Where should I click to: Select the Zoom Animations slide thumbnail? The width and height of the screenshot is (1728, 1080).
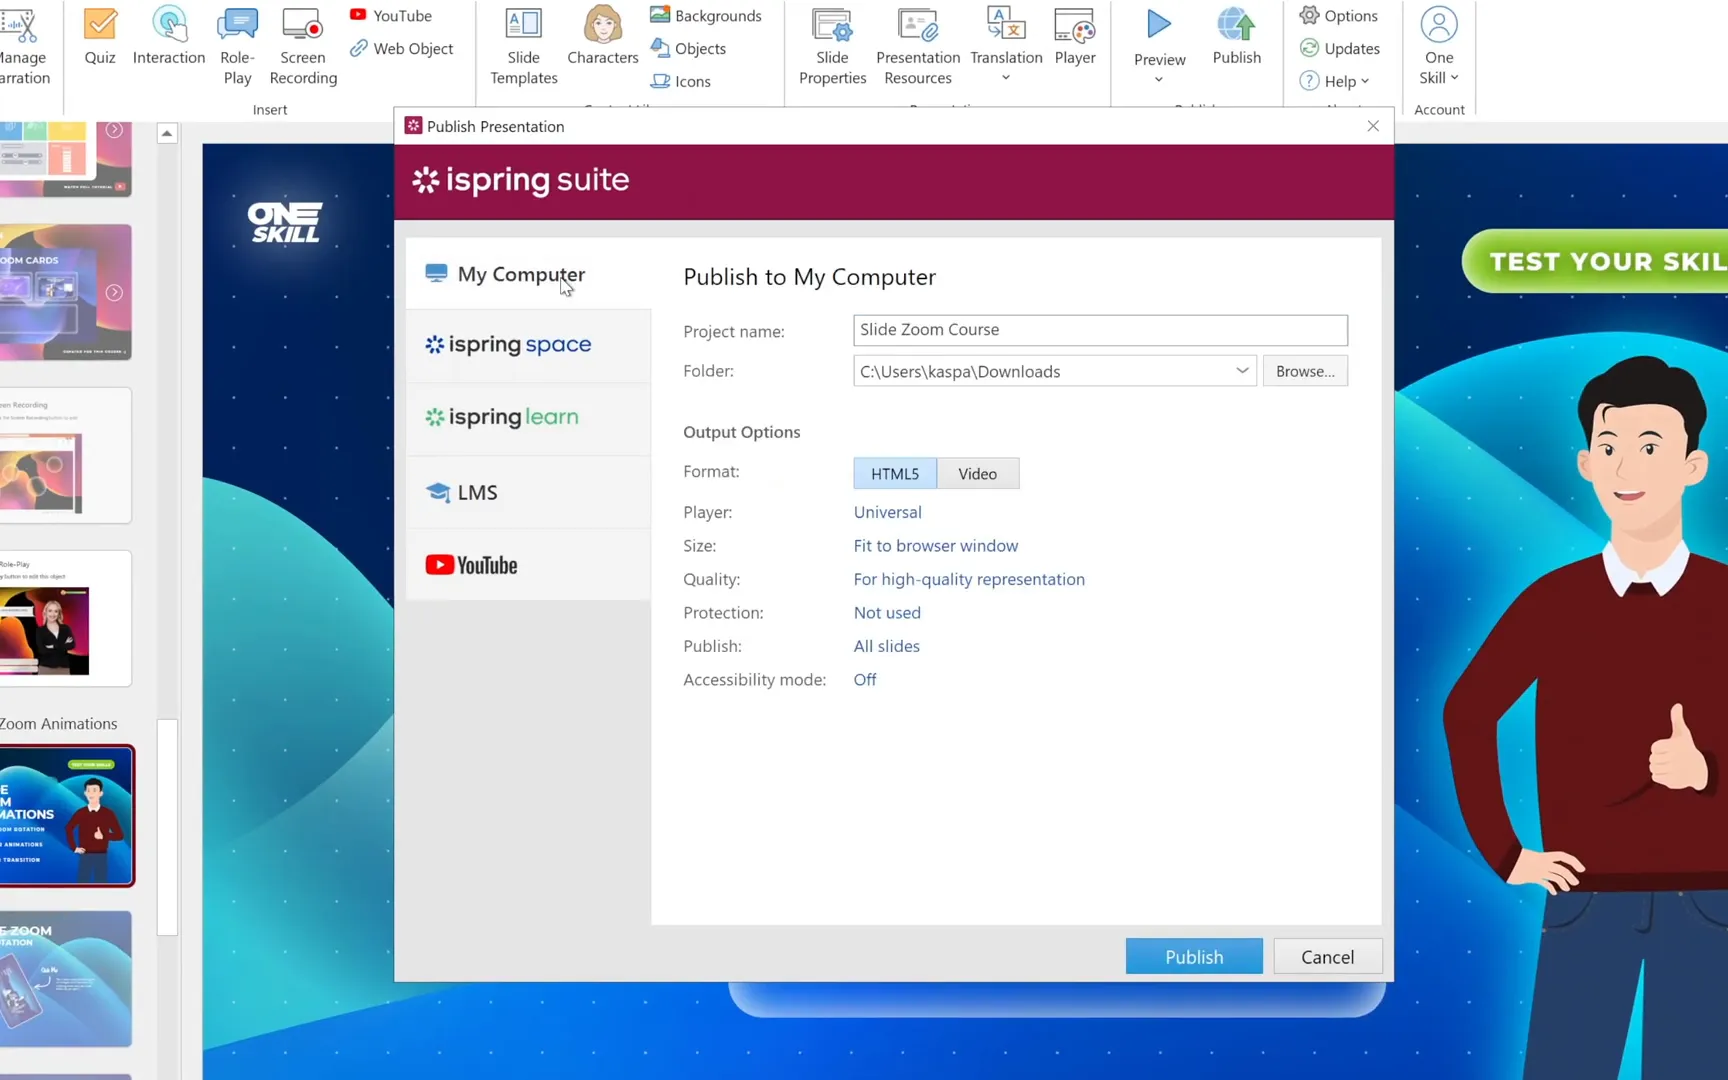point(66,816)
